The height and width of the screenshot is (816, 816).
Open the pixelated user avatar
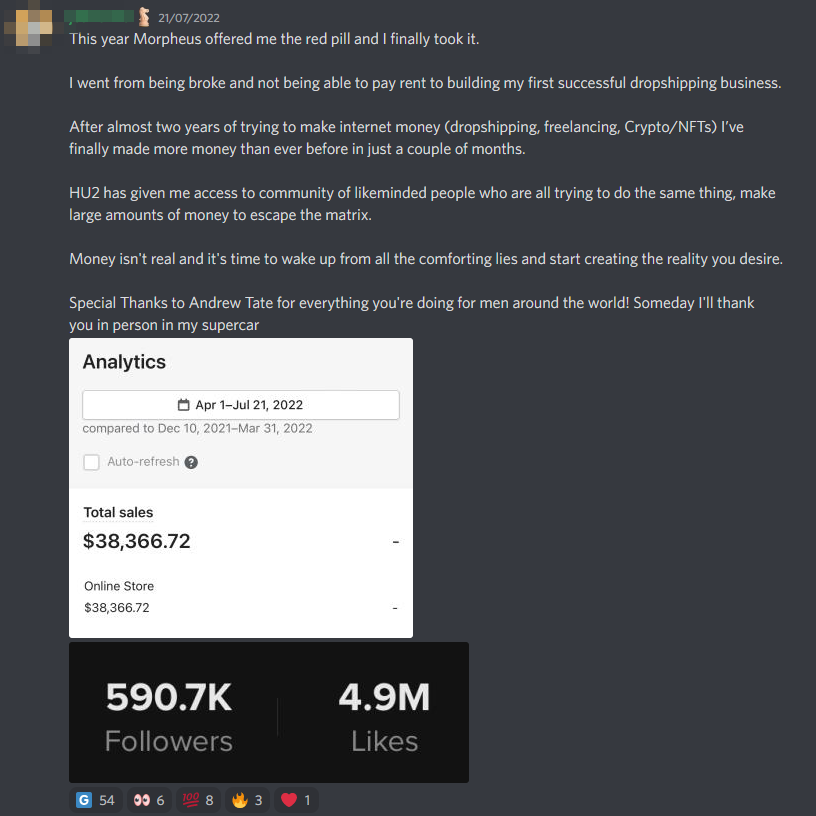pyautogui.click(x=30, y=27)
